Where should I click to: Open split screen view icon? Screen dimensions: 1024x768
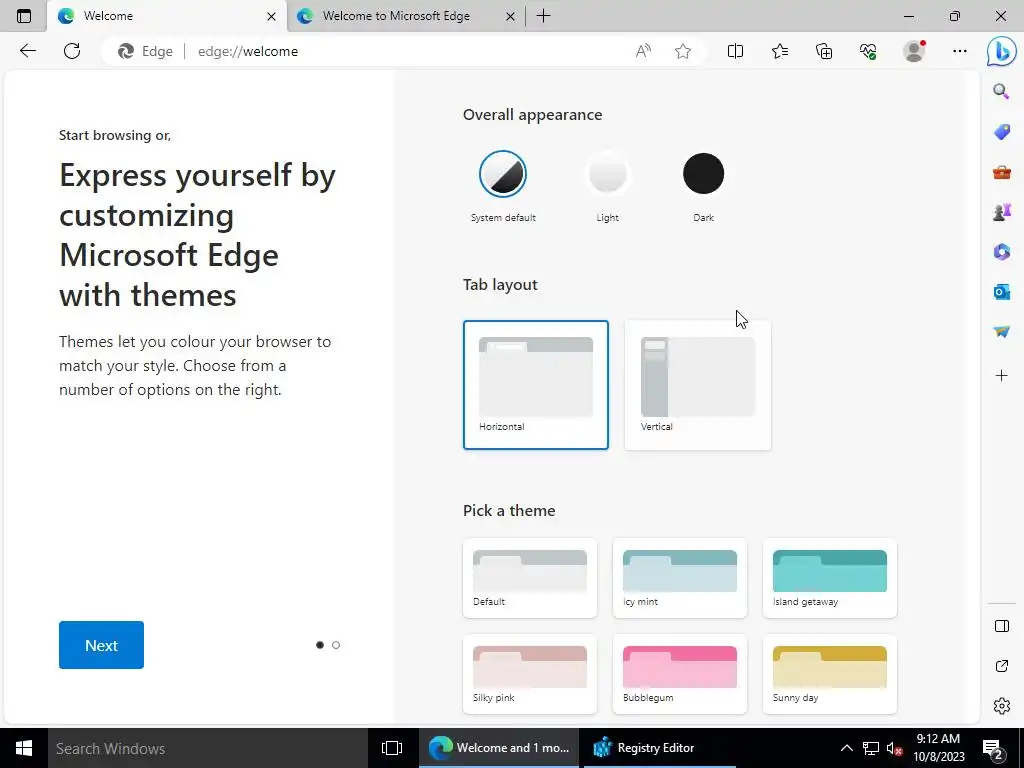coord(735,51)
